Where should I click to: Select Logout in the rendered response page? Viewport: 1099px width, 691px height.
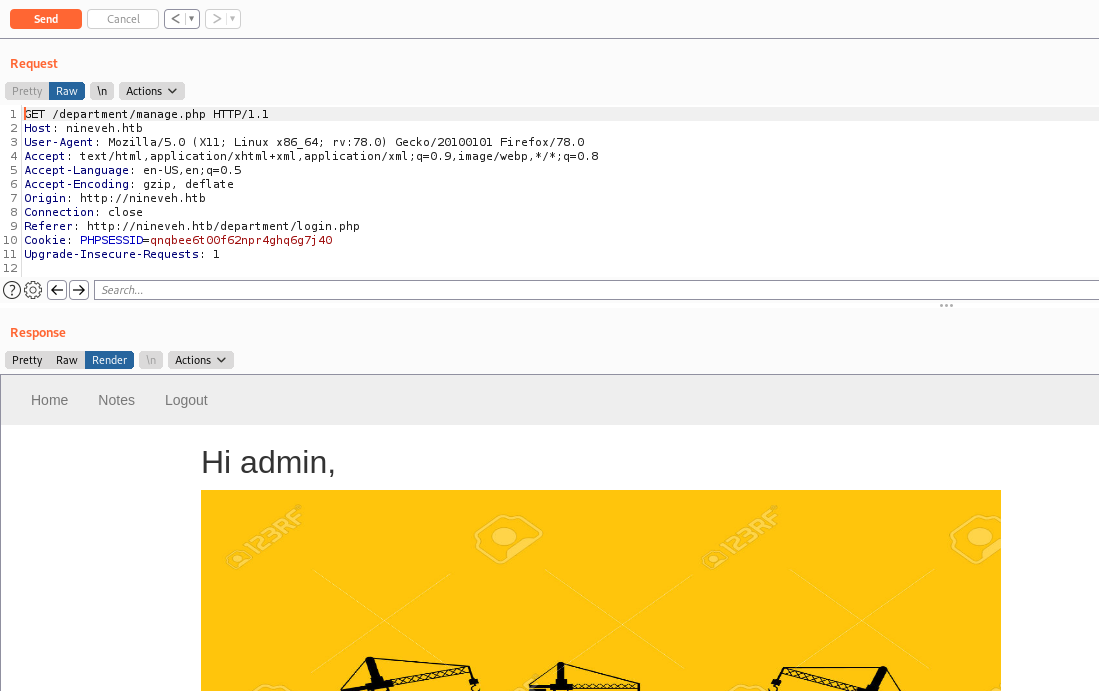185,399
